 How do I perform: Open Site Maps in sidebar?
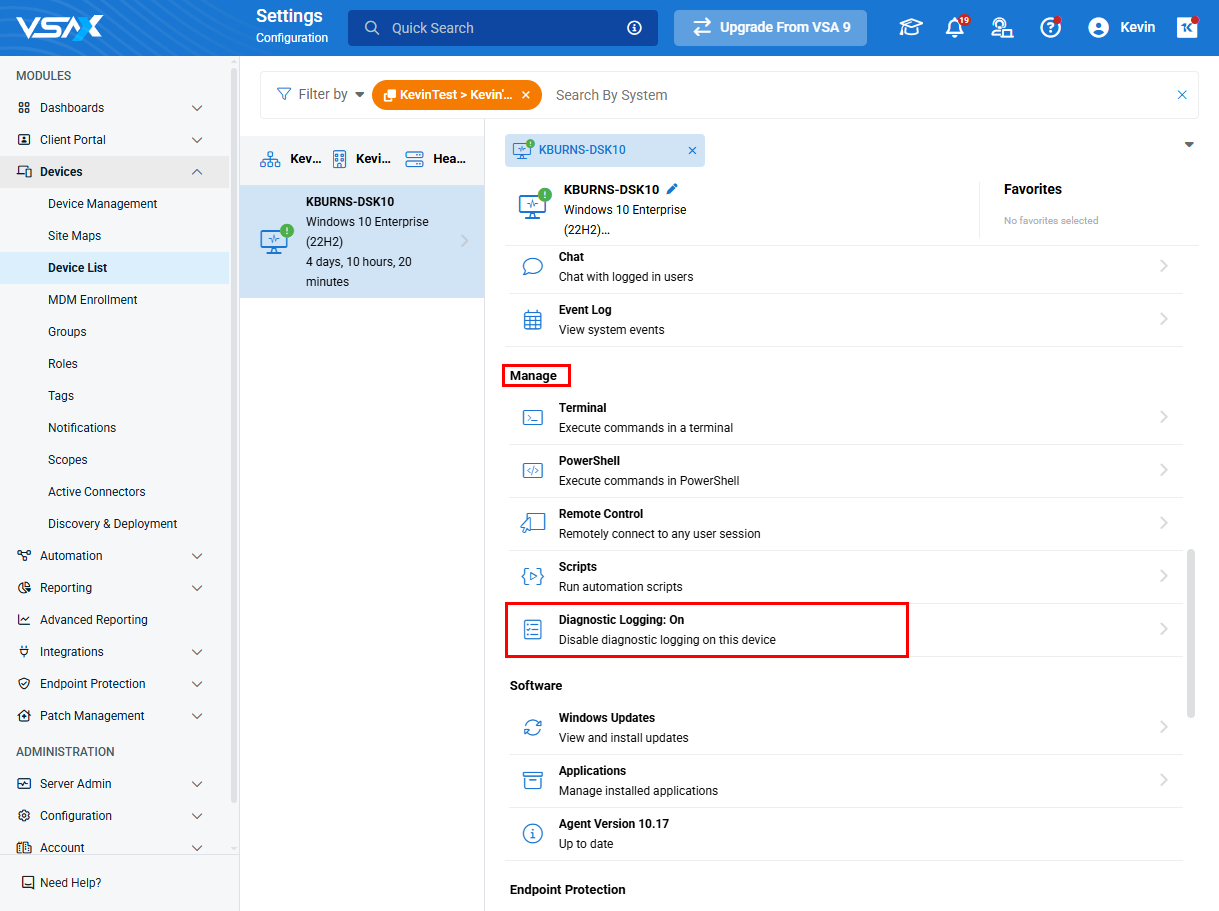coord(75,236)
